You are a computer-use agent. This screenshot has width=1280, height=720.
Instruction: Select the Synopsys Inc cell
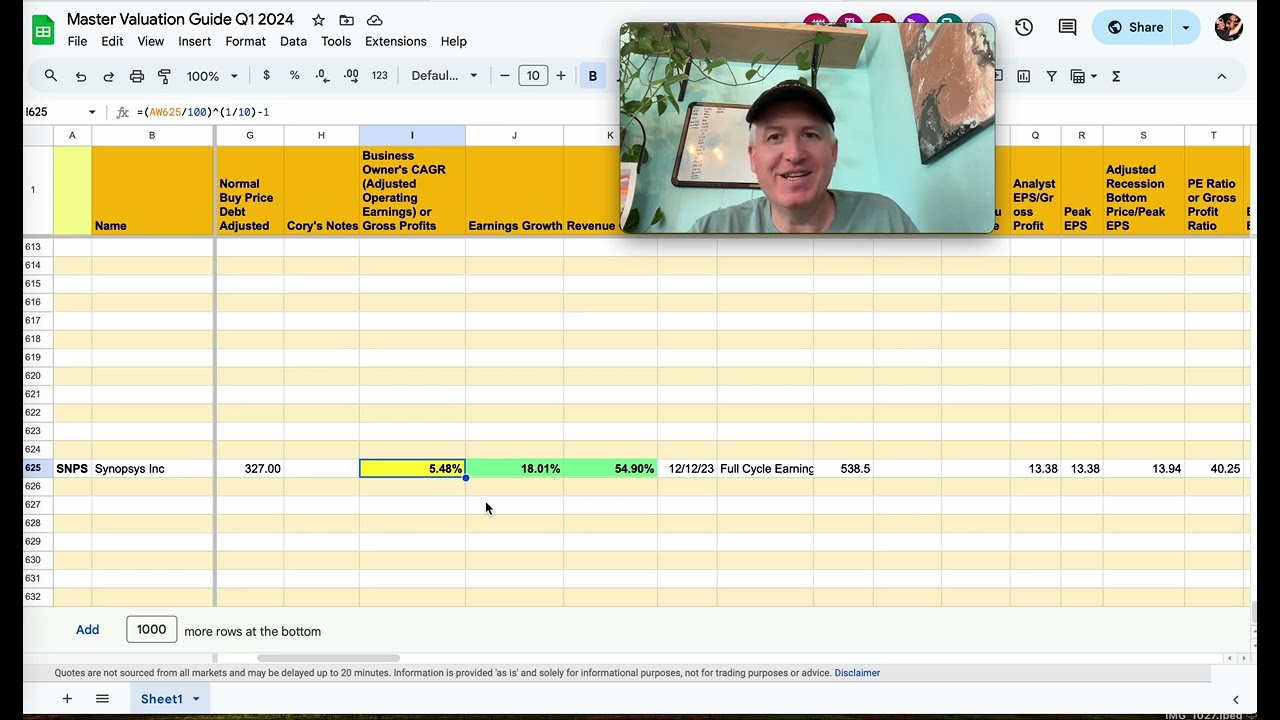(152, 468)
